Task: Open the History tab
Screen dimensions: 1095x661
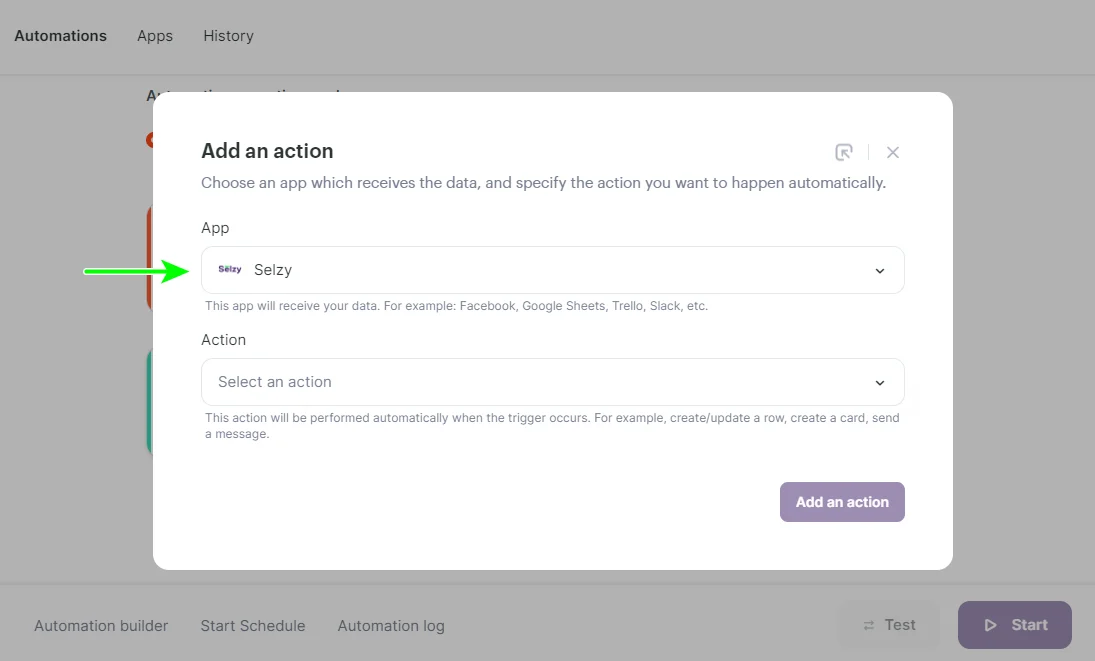Action: 228,35
